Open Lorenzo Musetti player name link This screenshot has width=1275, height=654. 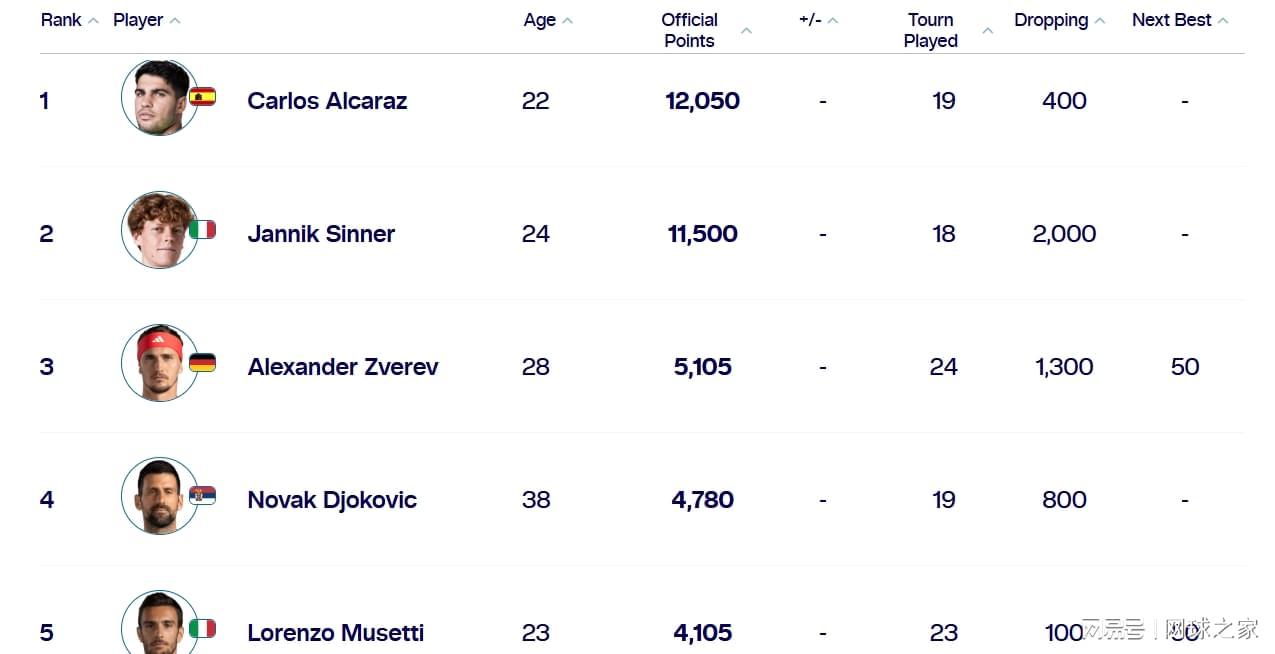point(335,633)
